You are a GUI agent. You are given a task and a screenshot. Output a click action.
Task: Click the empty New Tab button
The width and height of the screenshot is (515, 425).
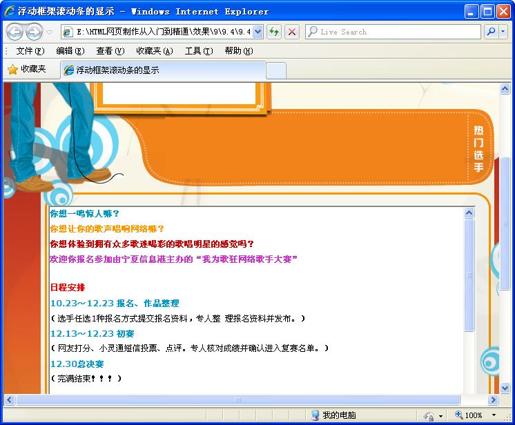[276, 71]
